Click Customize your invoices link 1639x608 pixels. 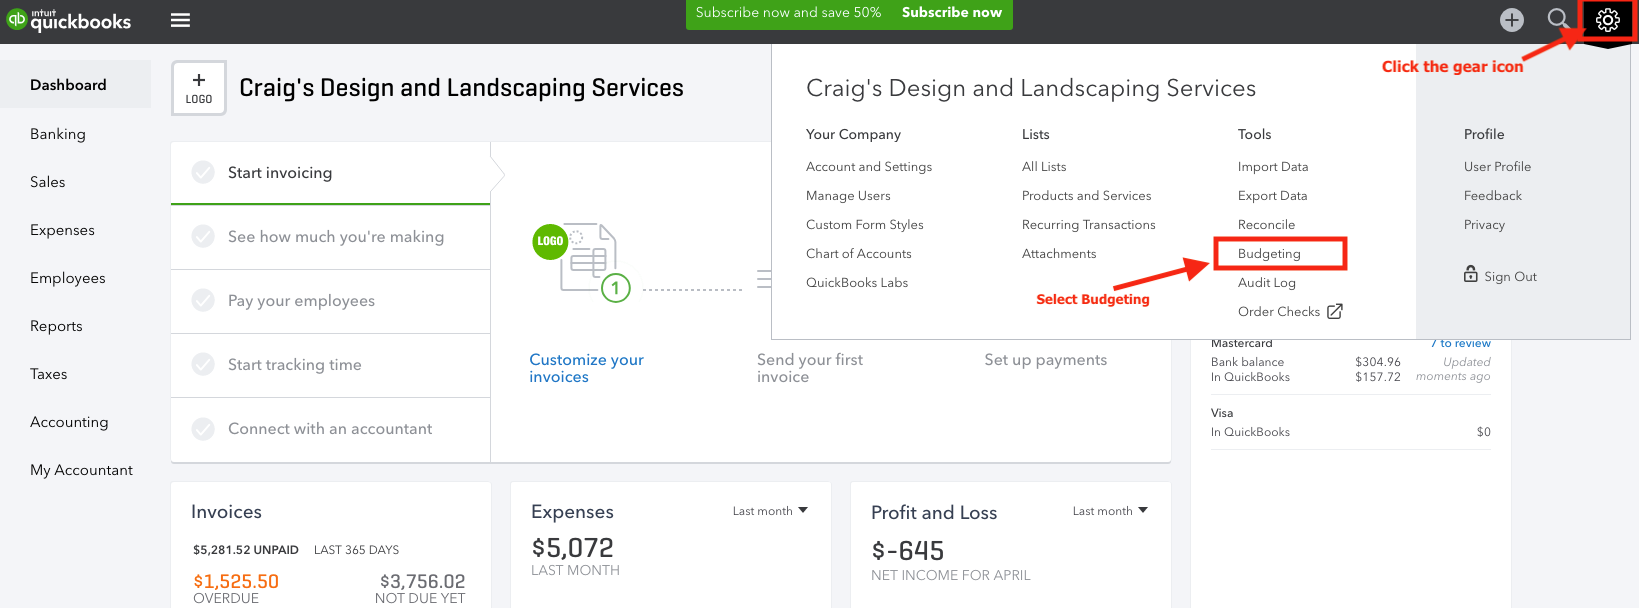[586, 368]
